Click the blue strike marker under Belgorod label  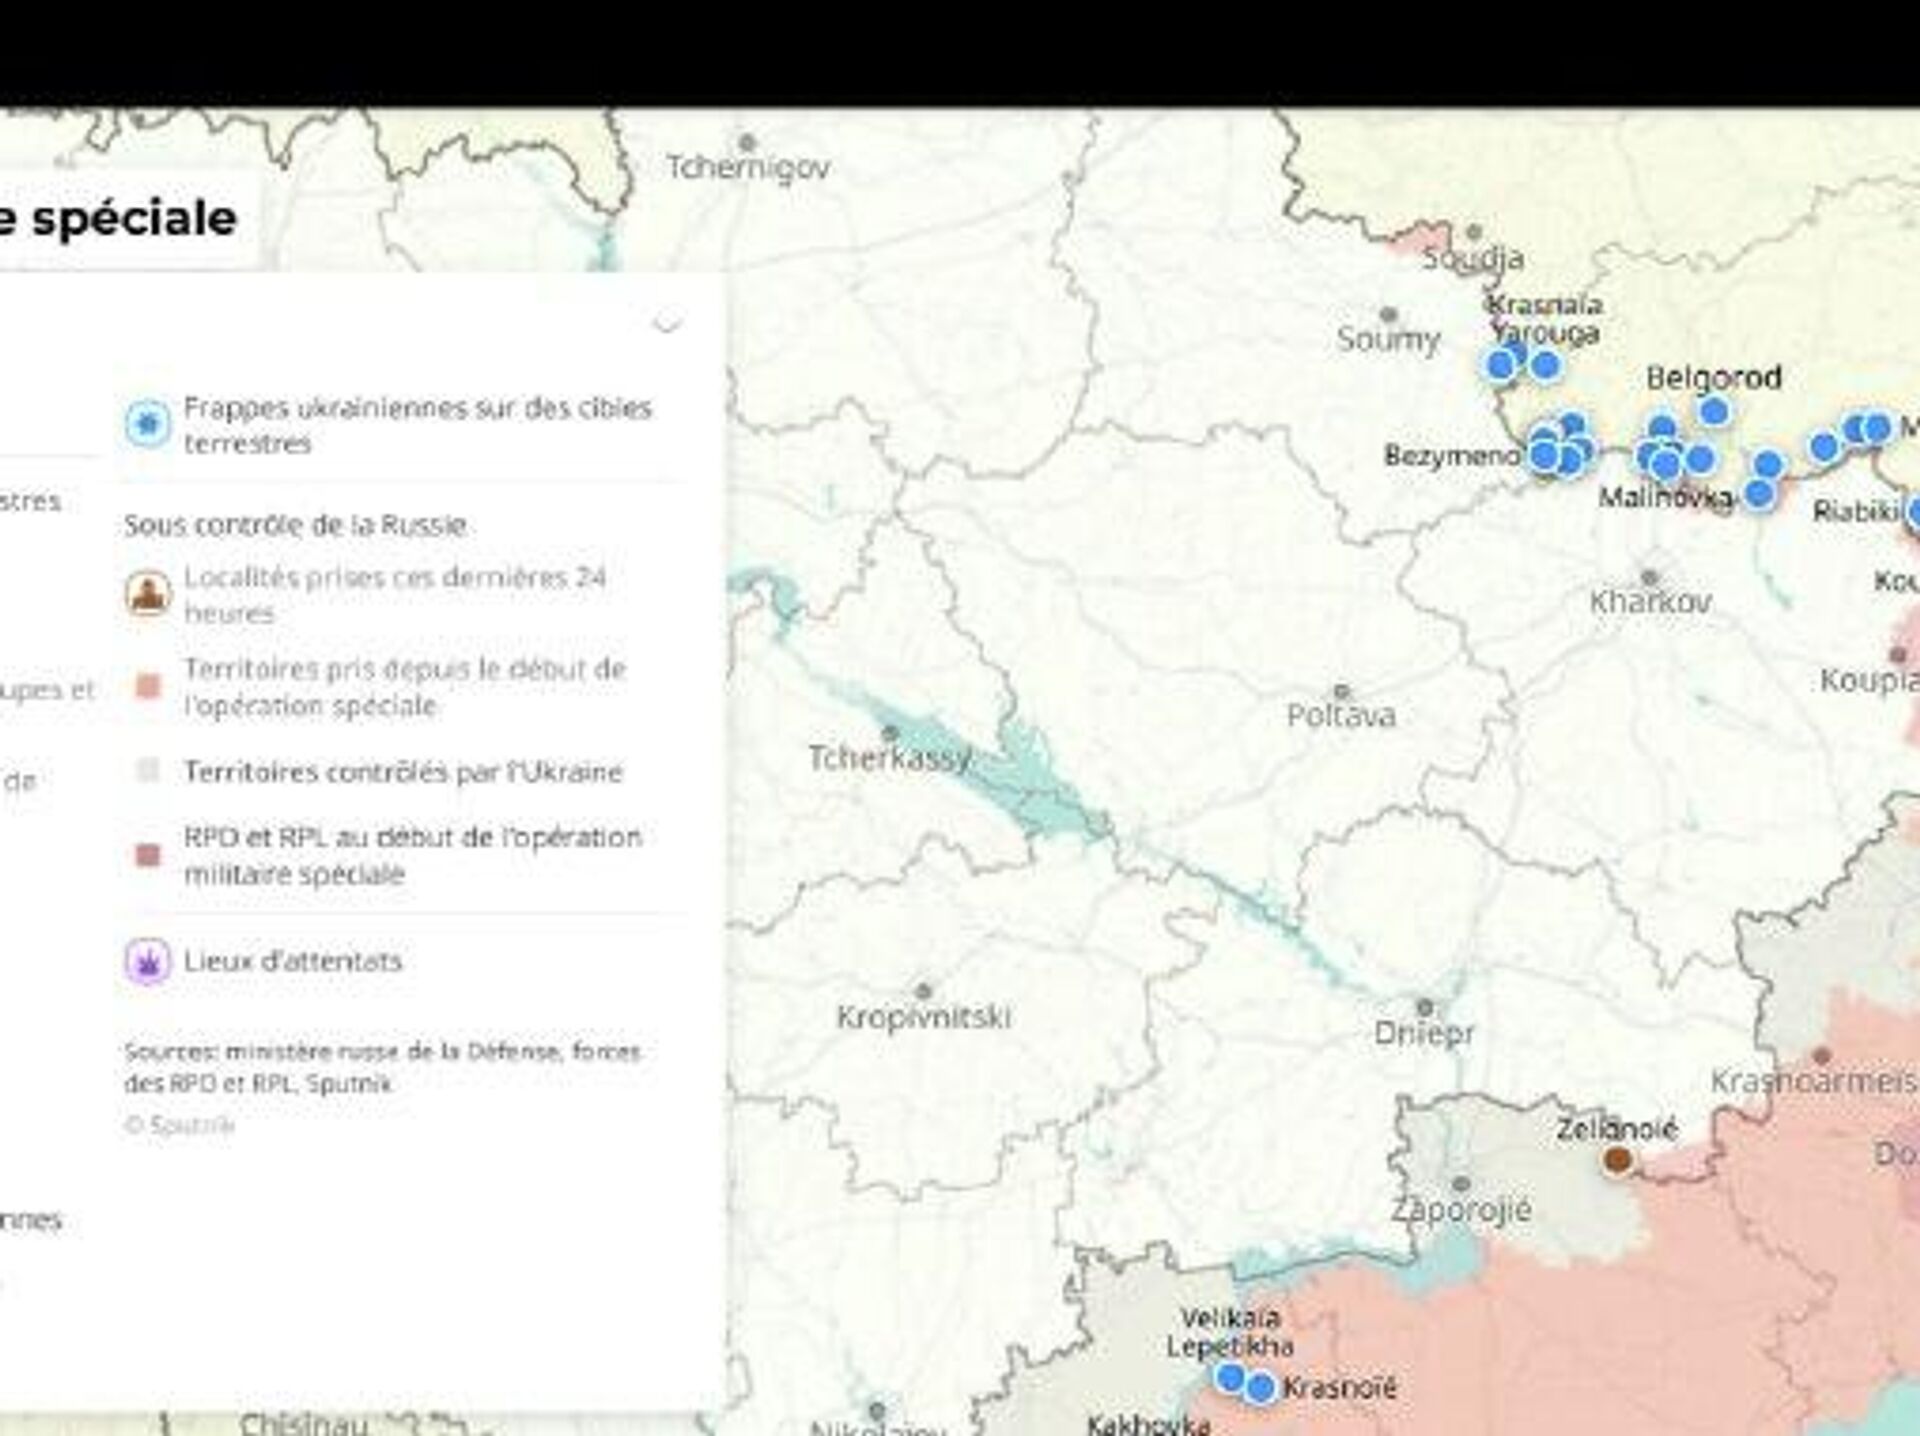(x=1713, y=411)
